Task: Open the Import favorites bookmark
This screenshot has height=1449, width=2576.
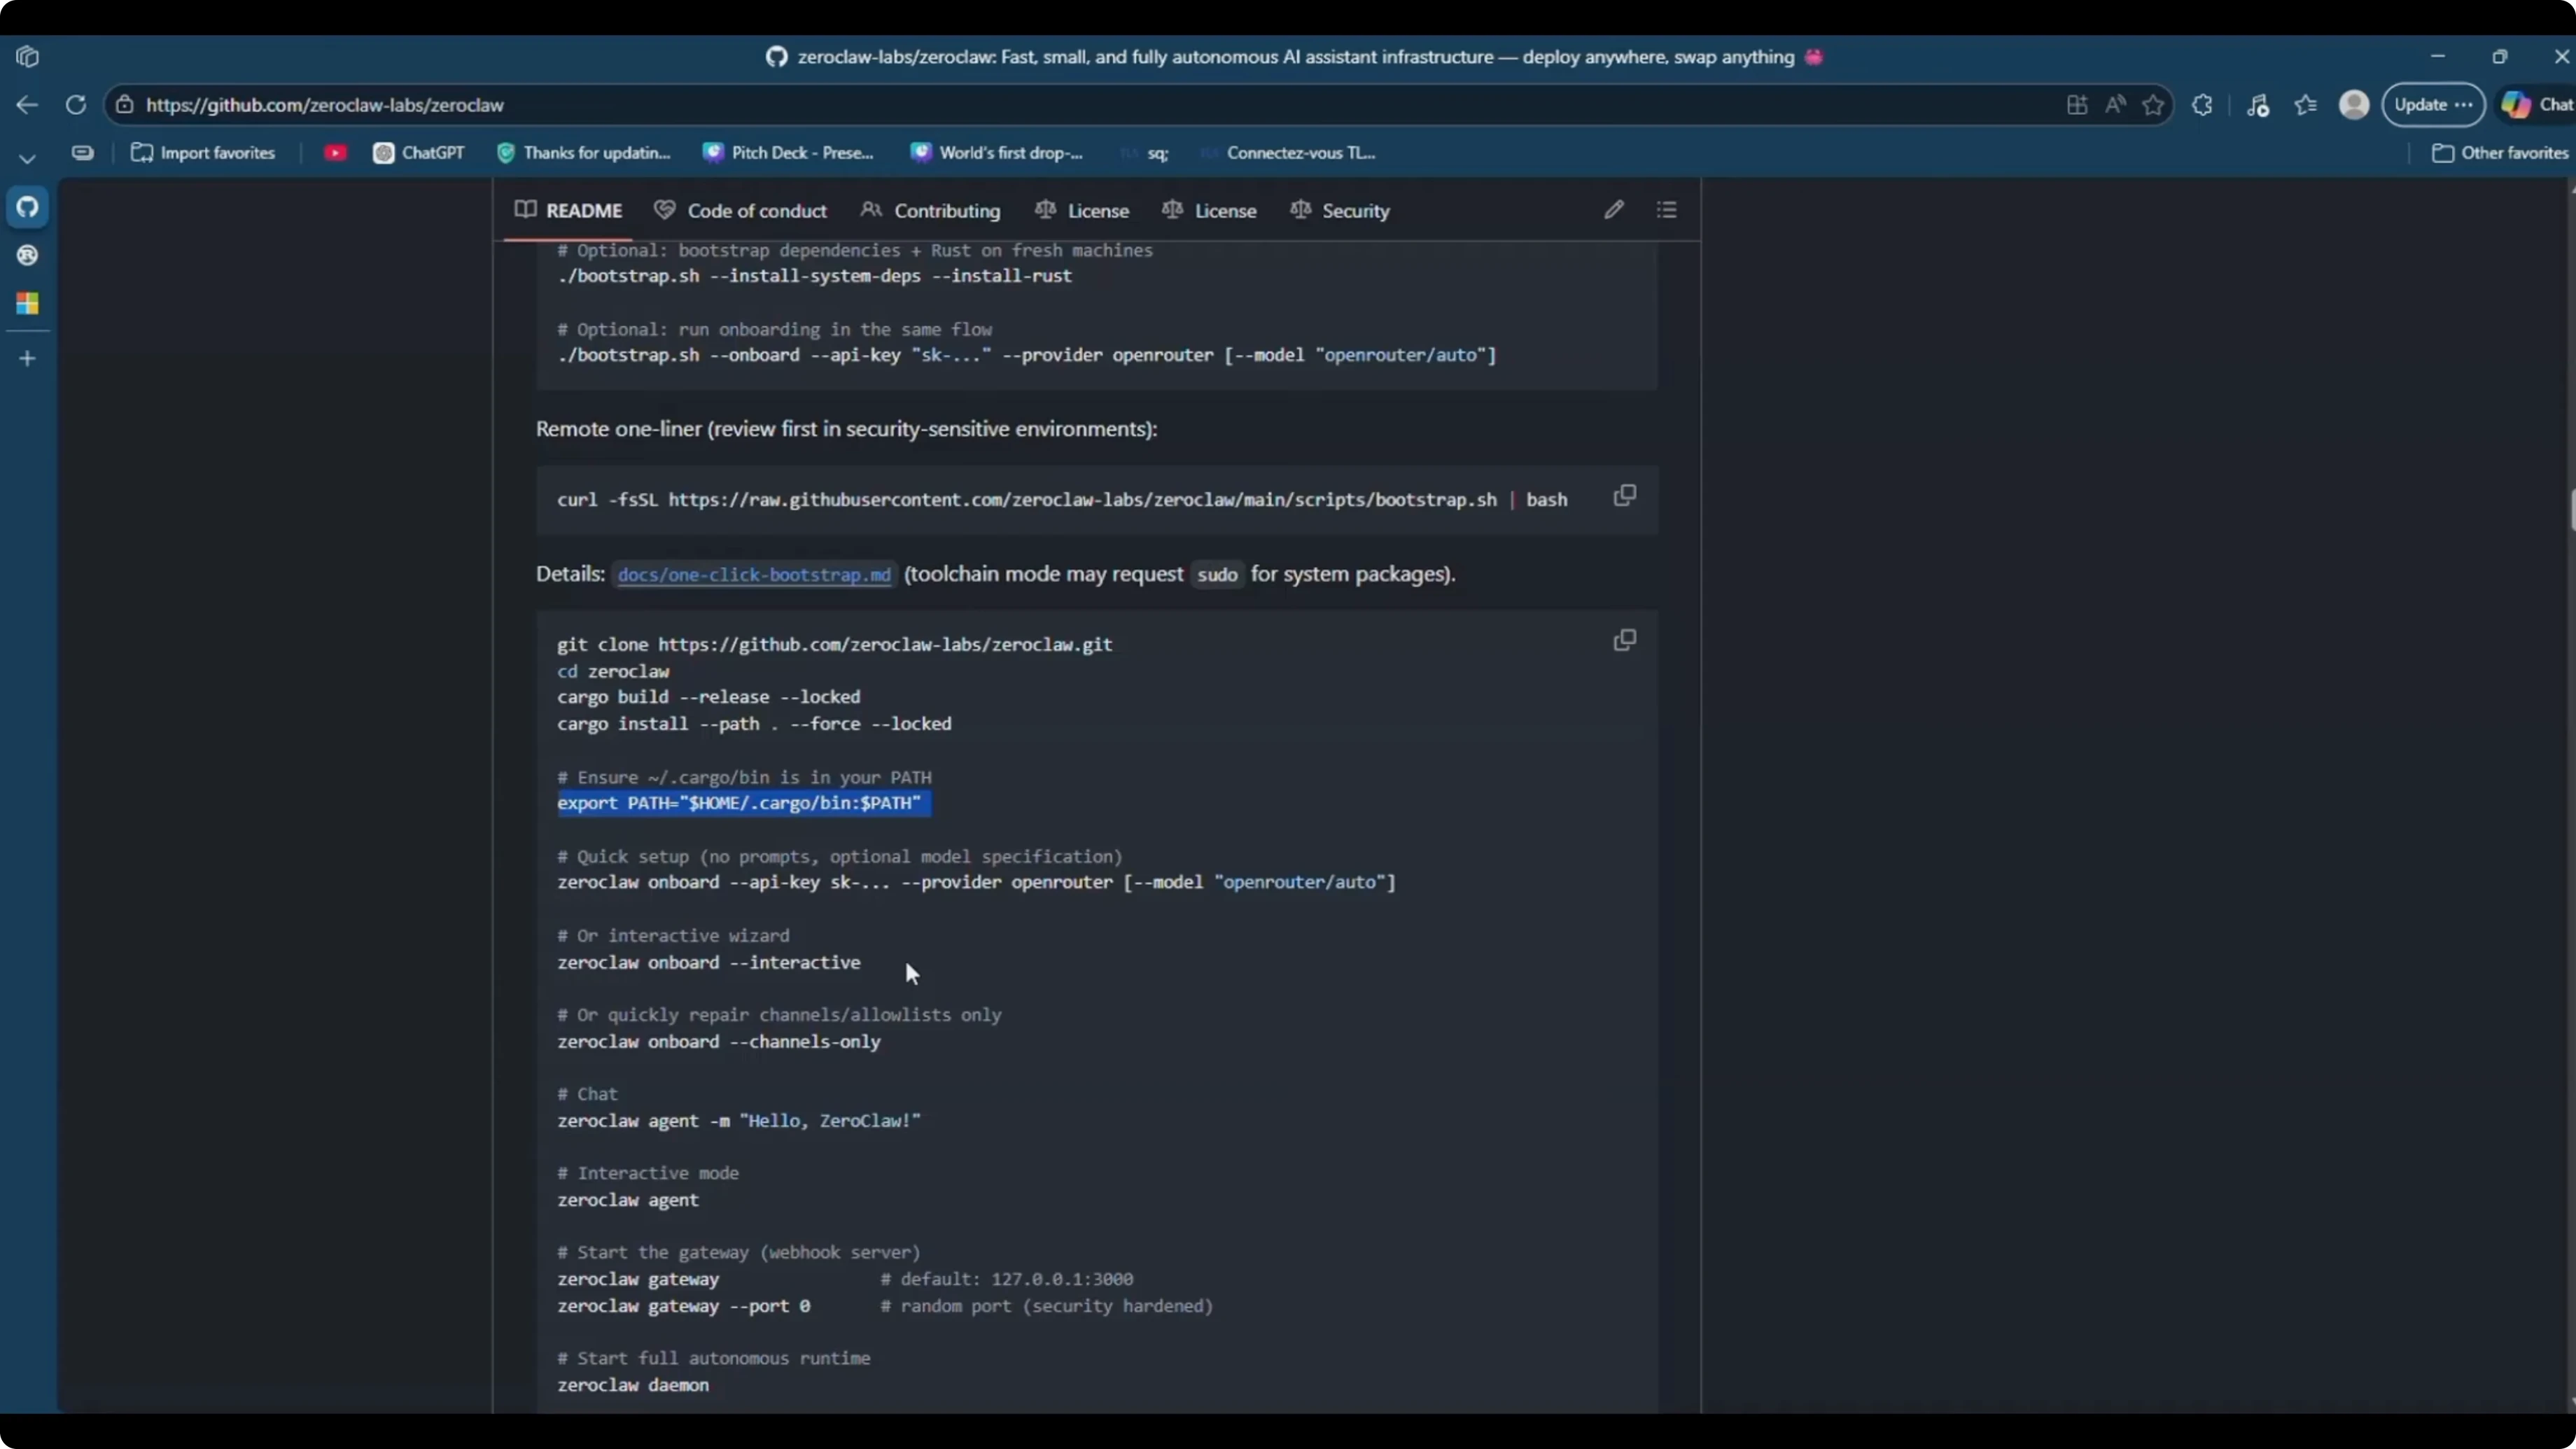Action: [x=204, y=153]
